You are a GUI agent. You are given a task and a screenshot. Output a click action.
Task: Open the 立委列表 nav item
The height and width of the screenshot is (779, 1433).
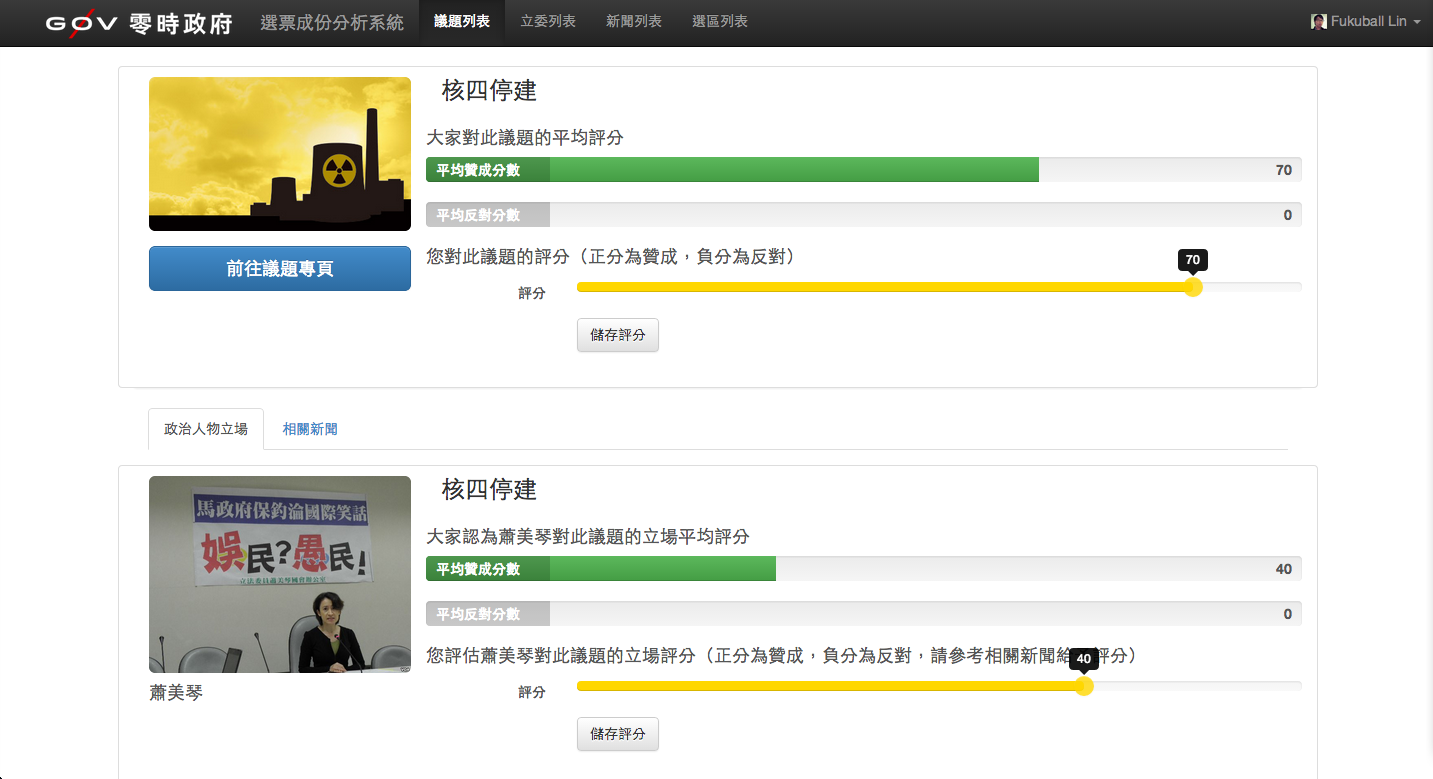tap(548, 22)
